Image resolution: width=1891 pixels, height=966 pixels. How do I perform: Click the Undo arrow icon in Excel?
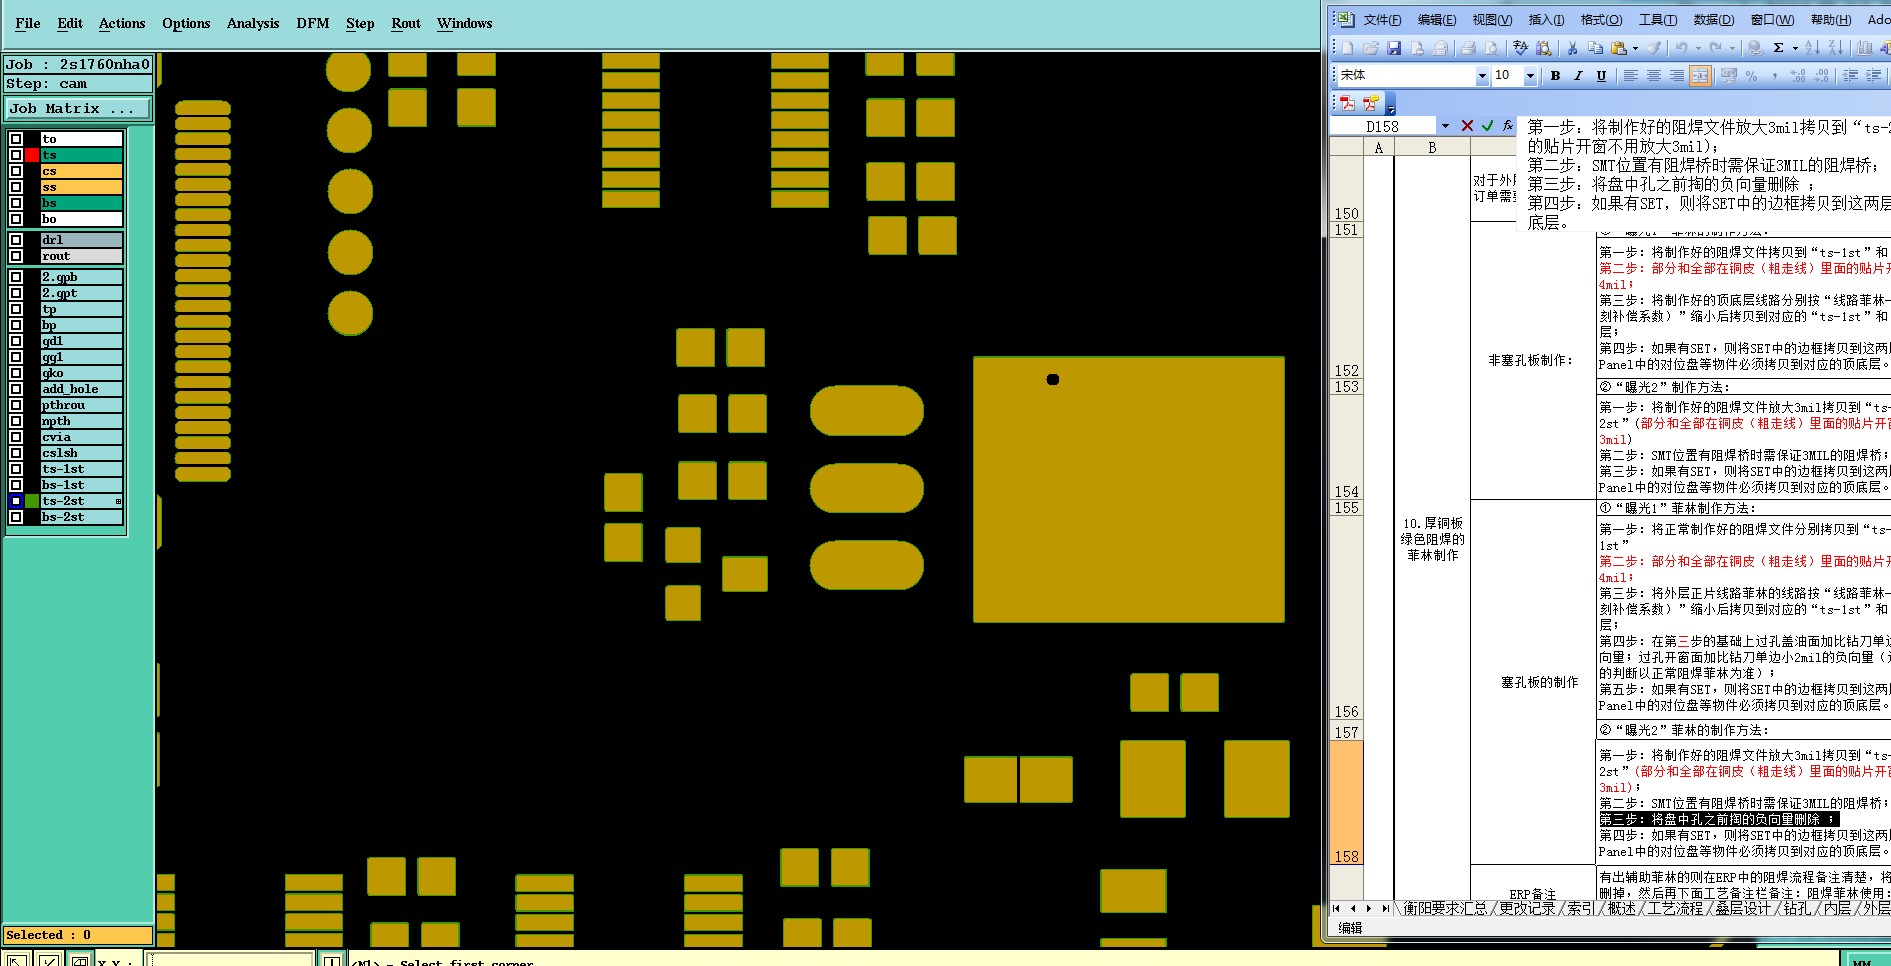(1682, 48)
